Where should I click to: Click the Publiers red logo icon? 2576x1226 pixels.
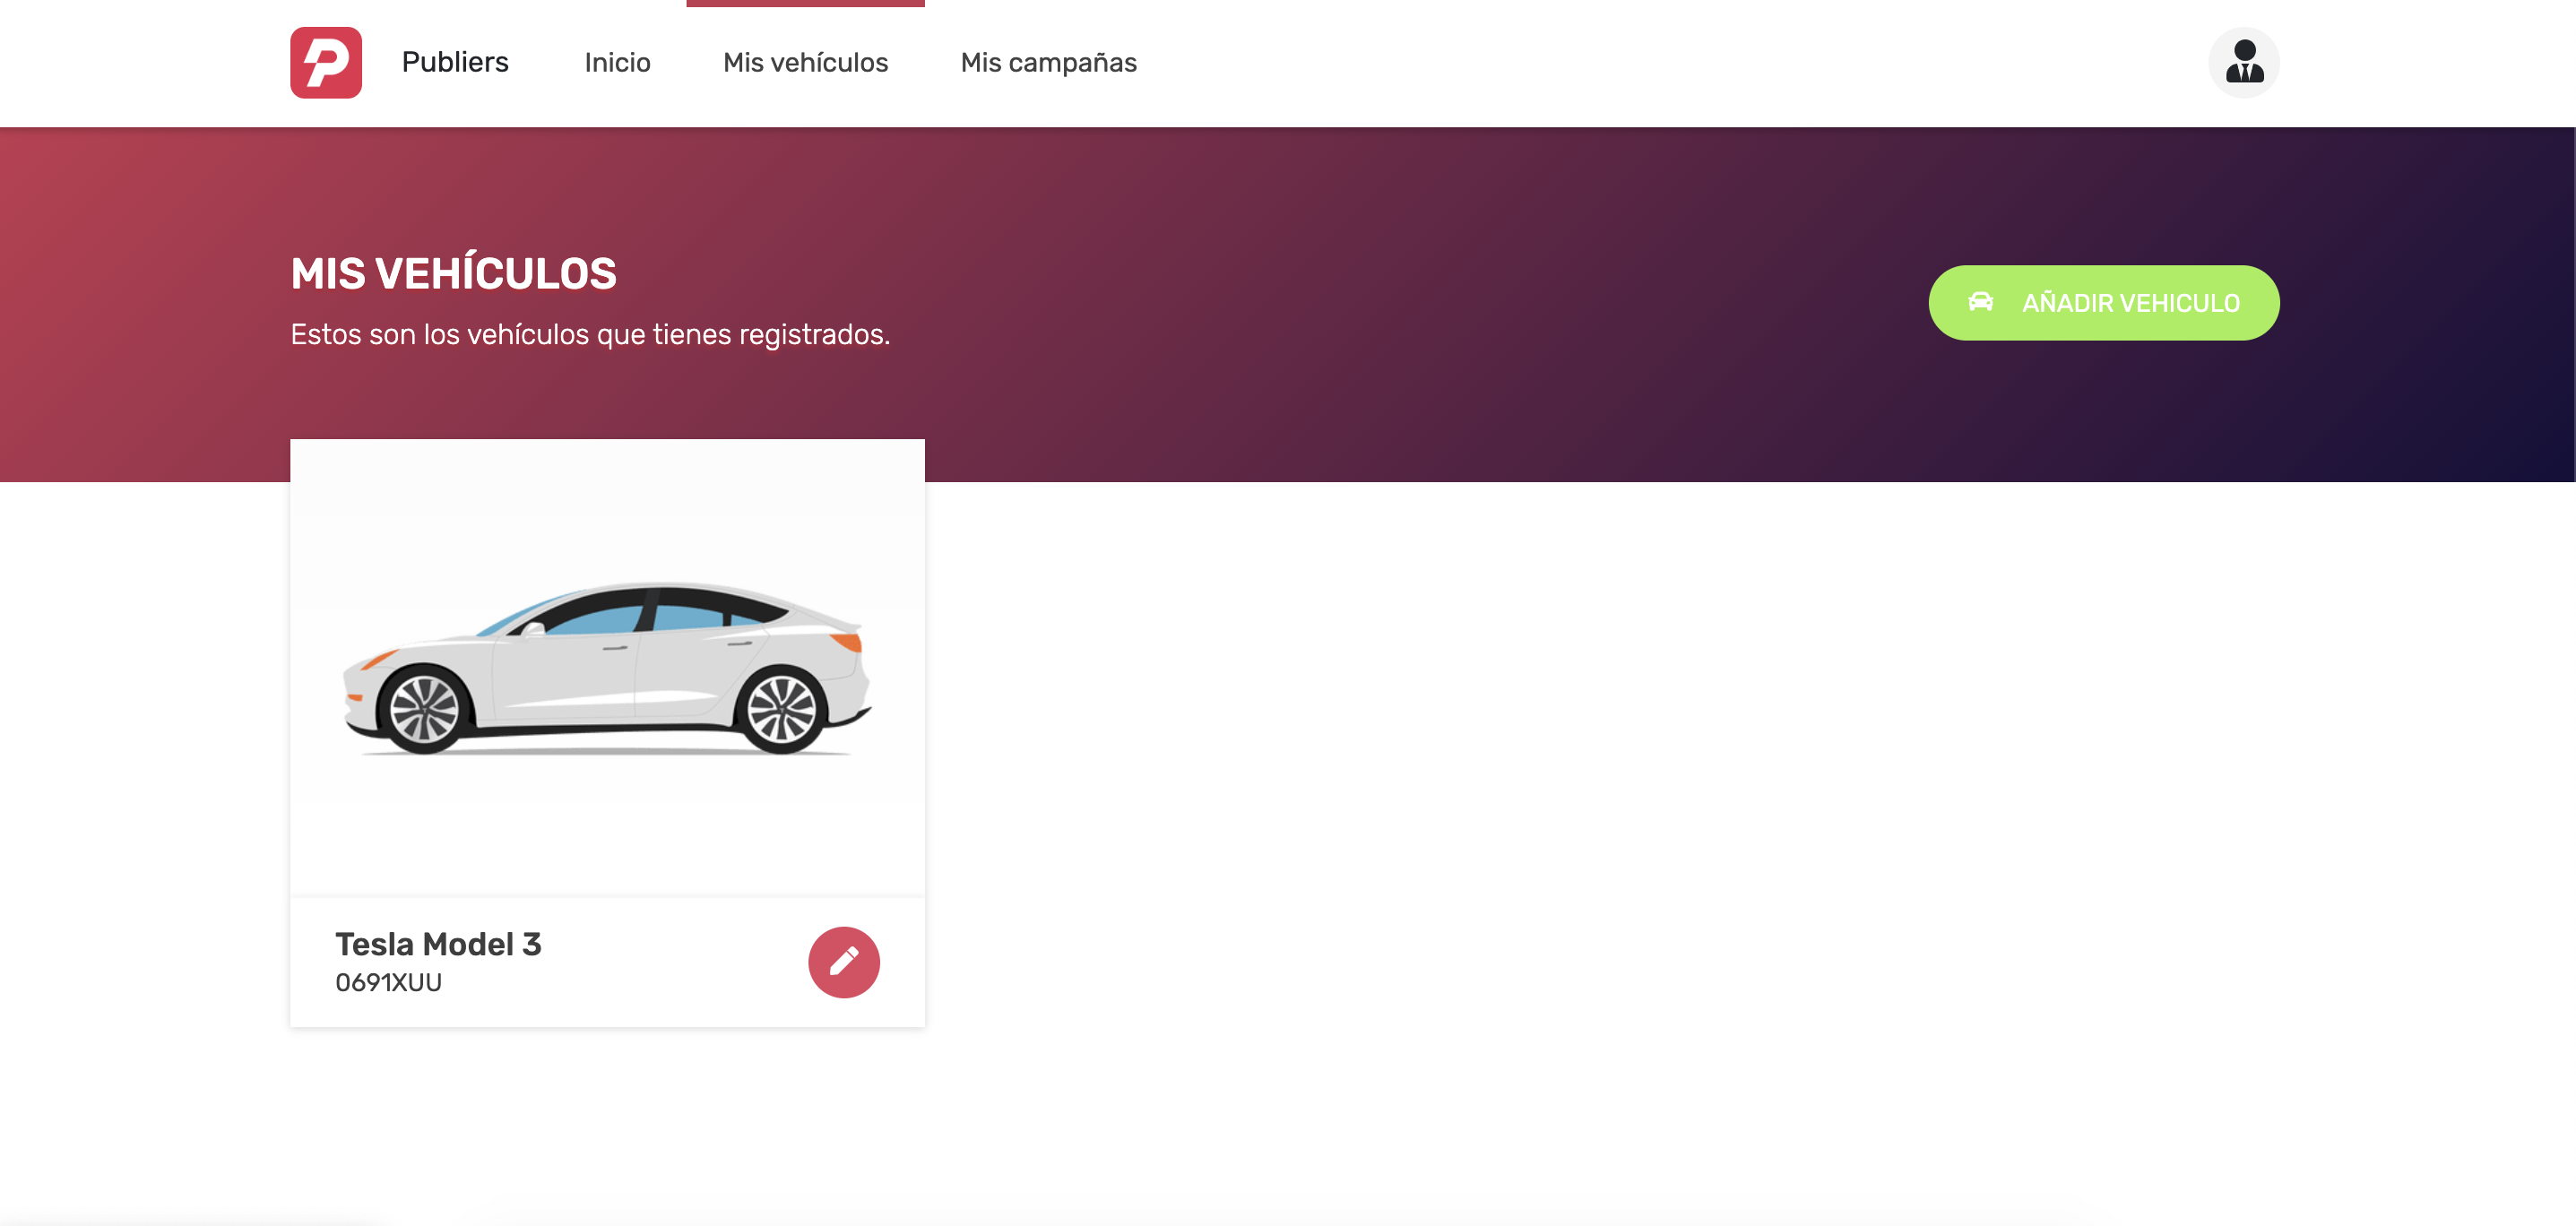click(x=326, y=62)
